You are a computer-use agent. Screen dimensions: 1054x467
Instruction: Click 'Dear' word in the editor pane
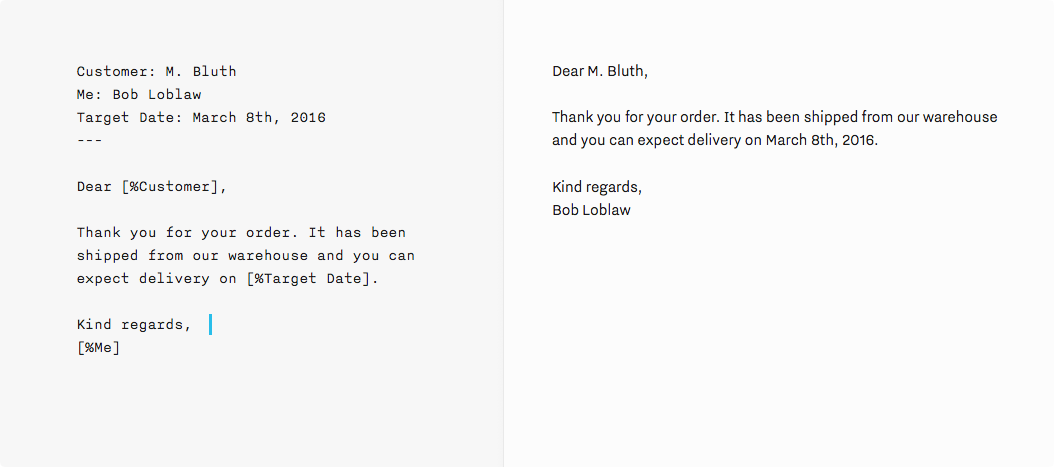(94, 187)
